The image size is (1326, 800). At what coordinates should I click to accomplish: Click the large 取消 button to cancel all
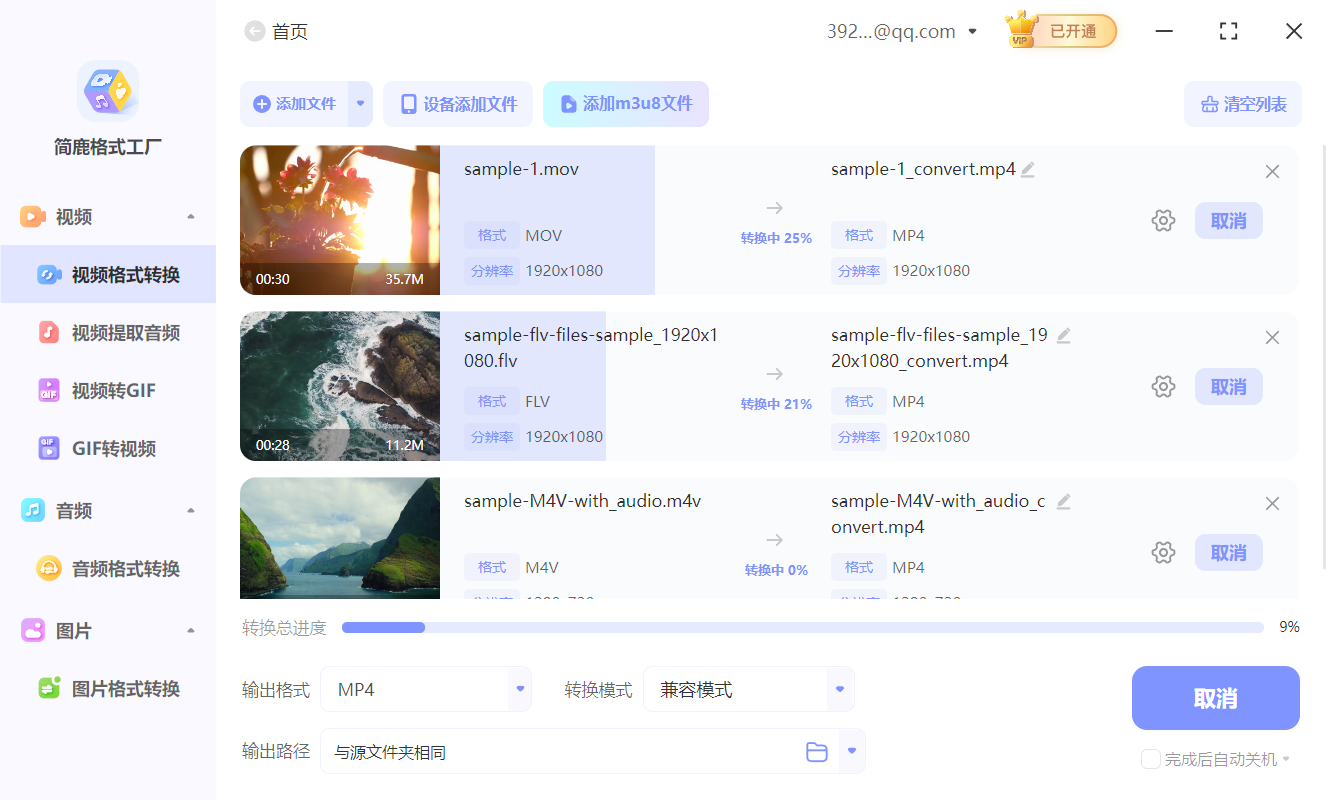click(x=1215, y=698)
